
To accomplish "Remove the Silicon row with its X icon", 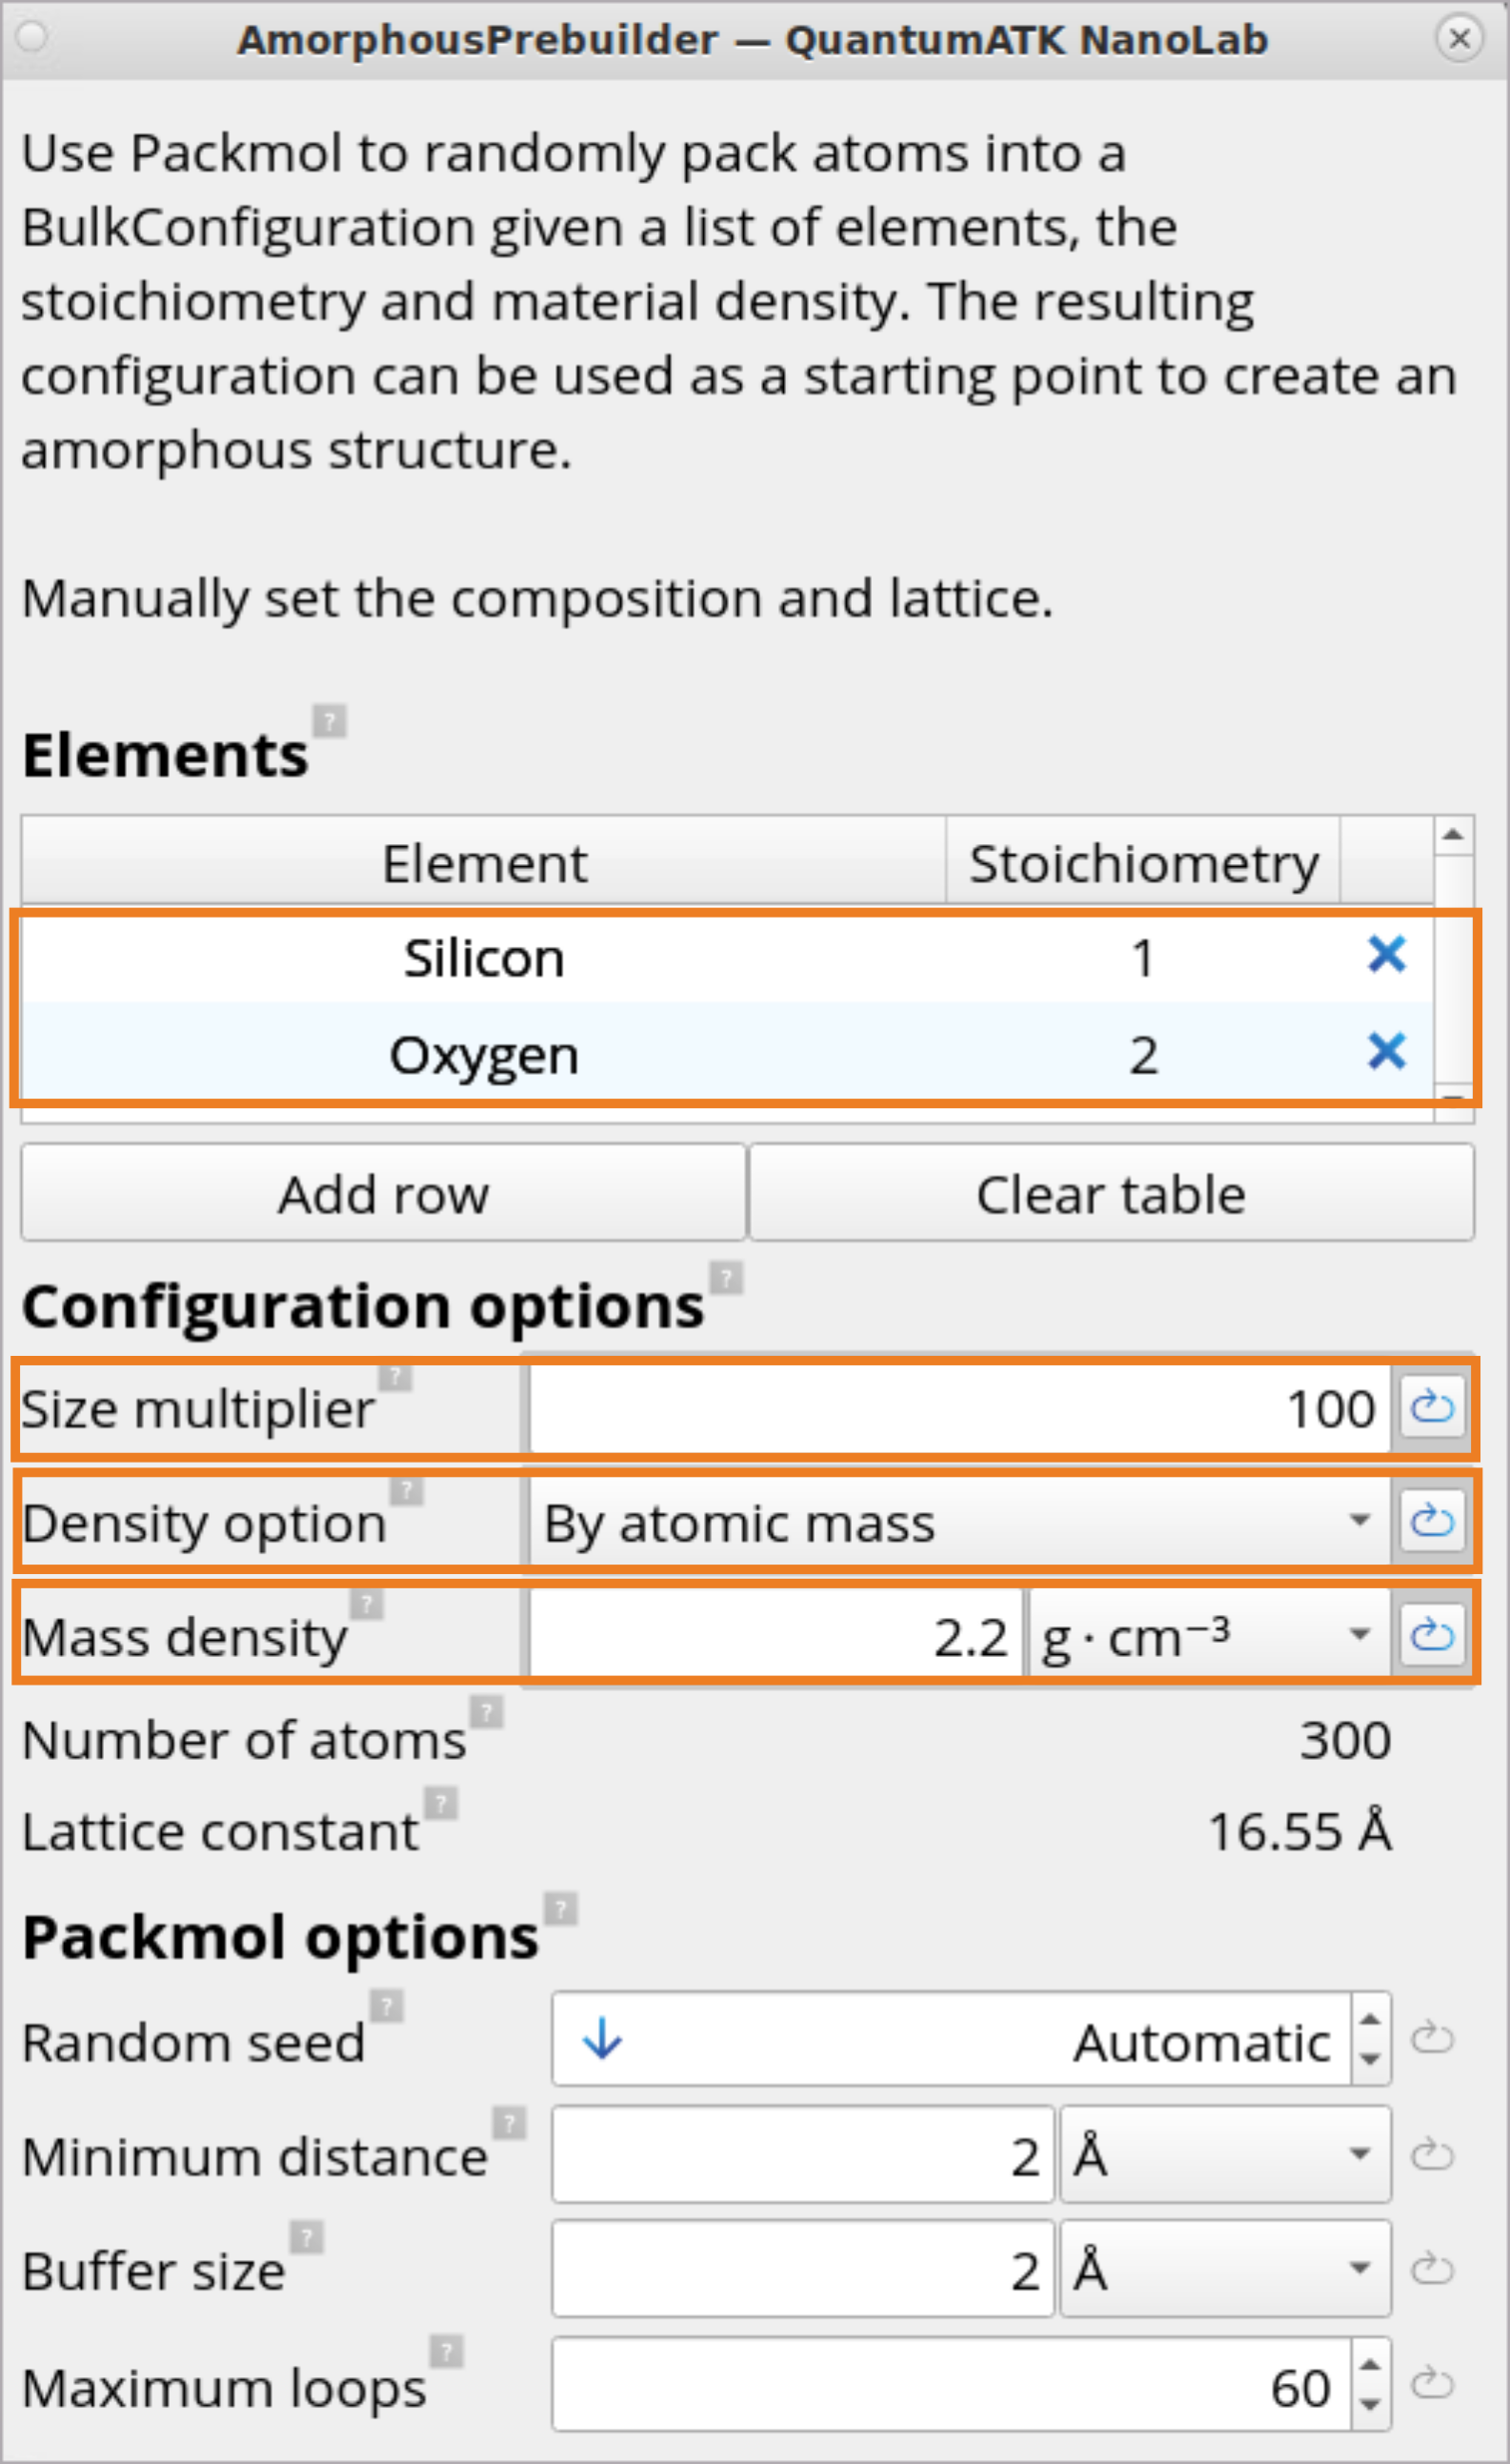I will (1387, 955).
